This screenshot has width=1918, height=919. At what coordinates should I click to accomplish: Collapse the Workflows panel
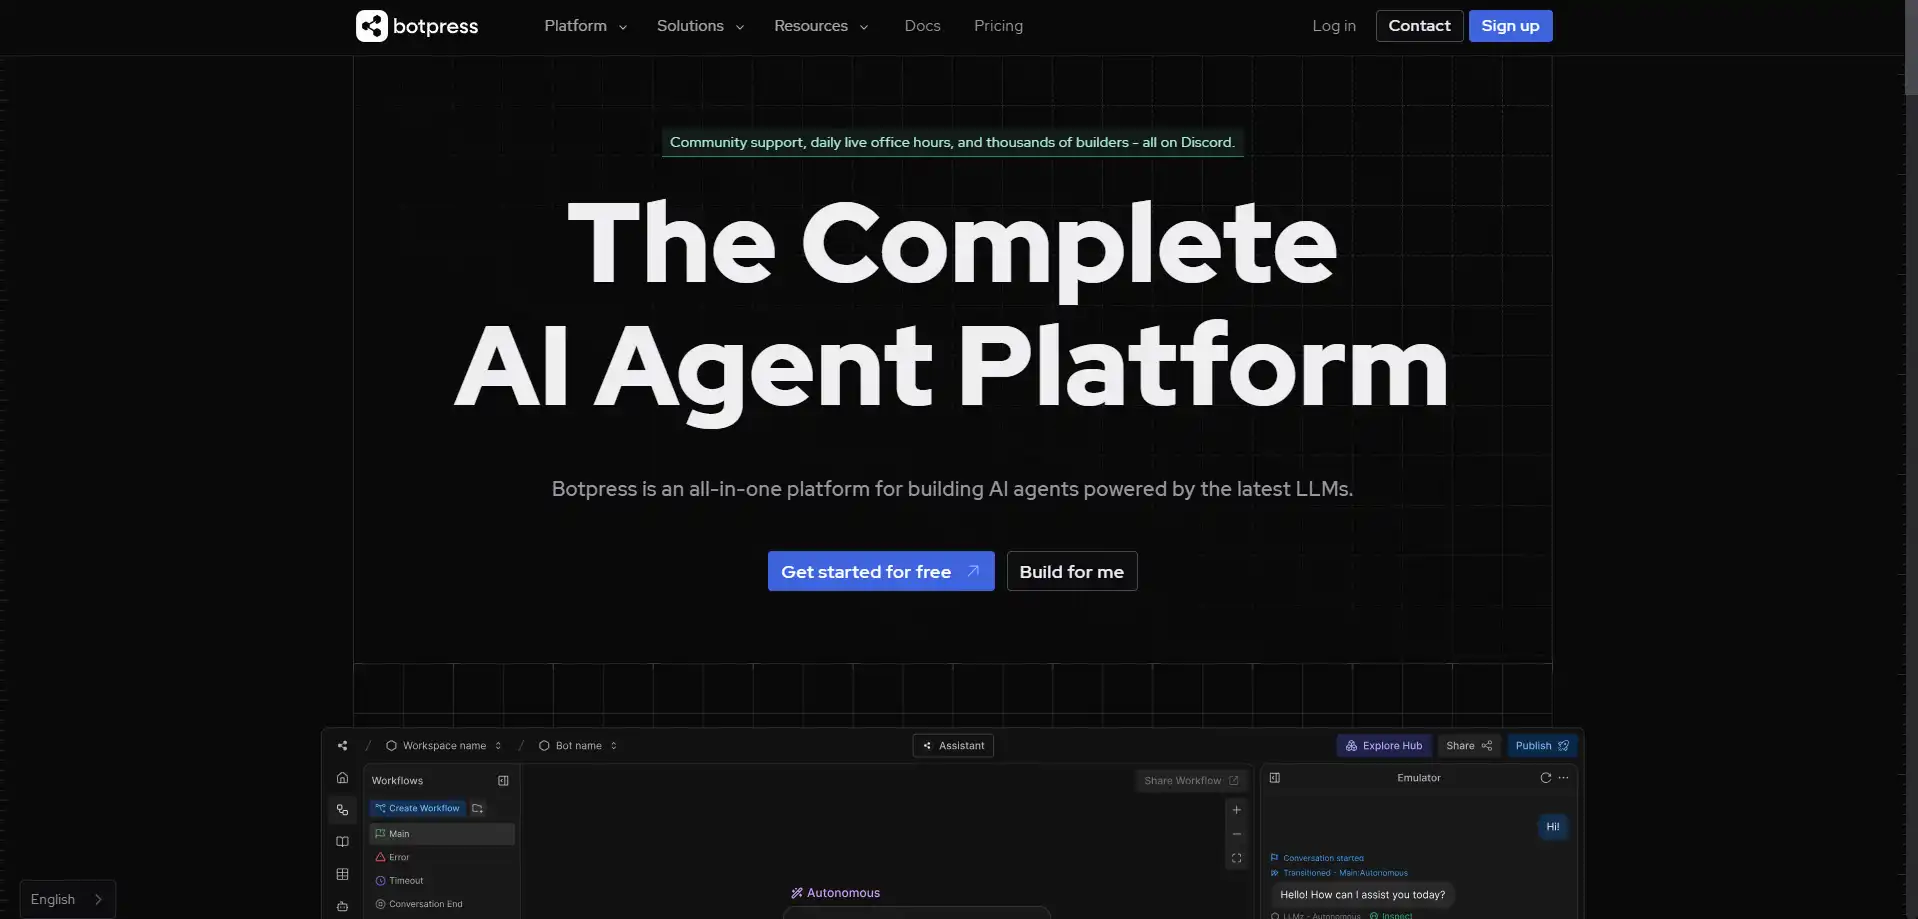(503, 781)
